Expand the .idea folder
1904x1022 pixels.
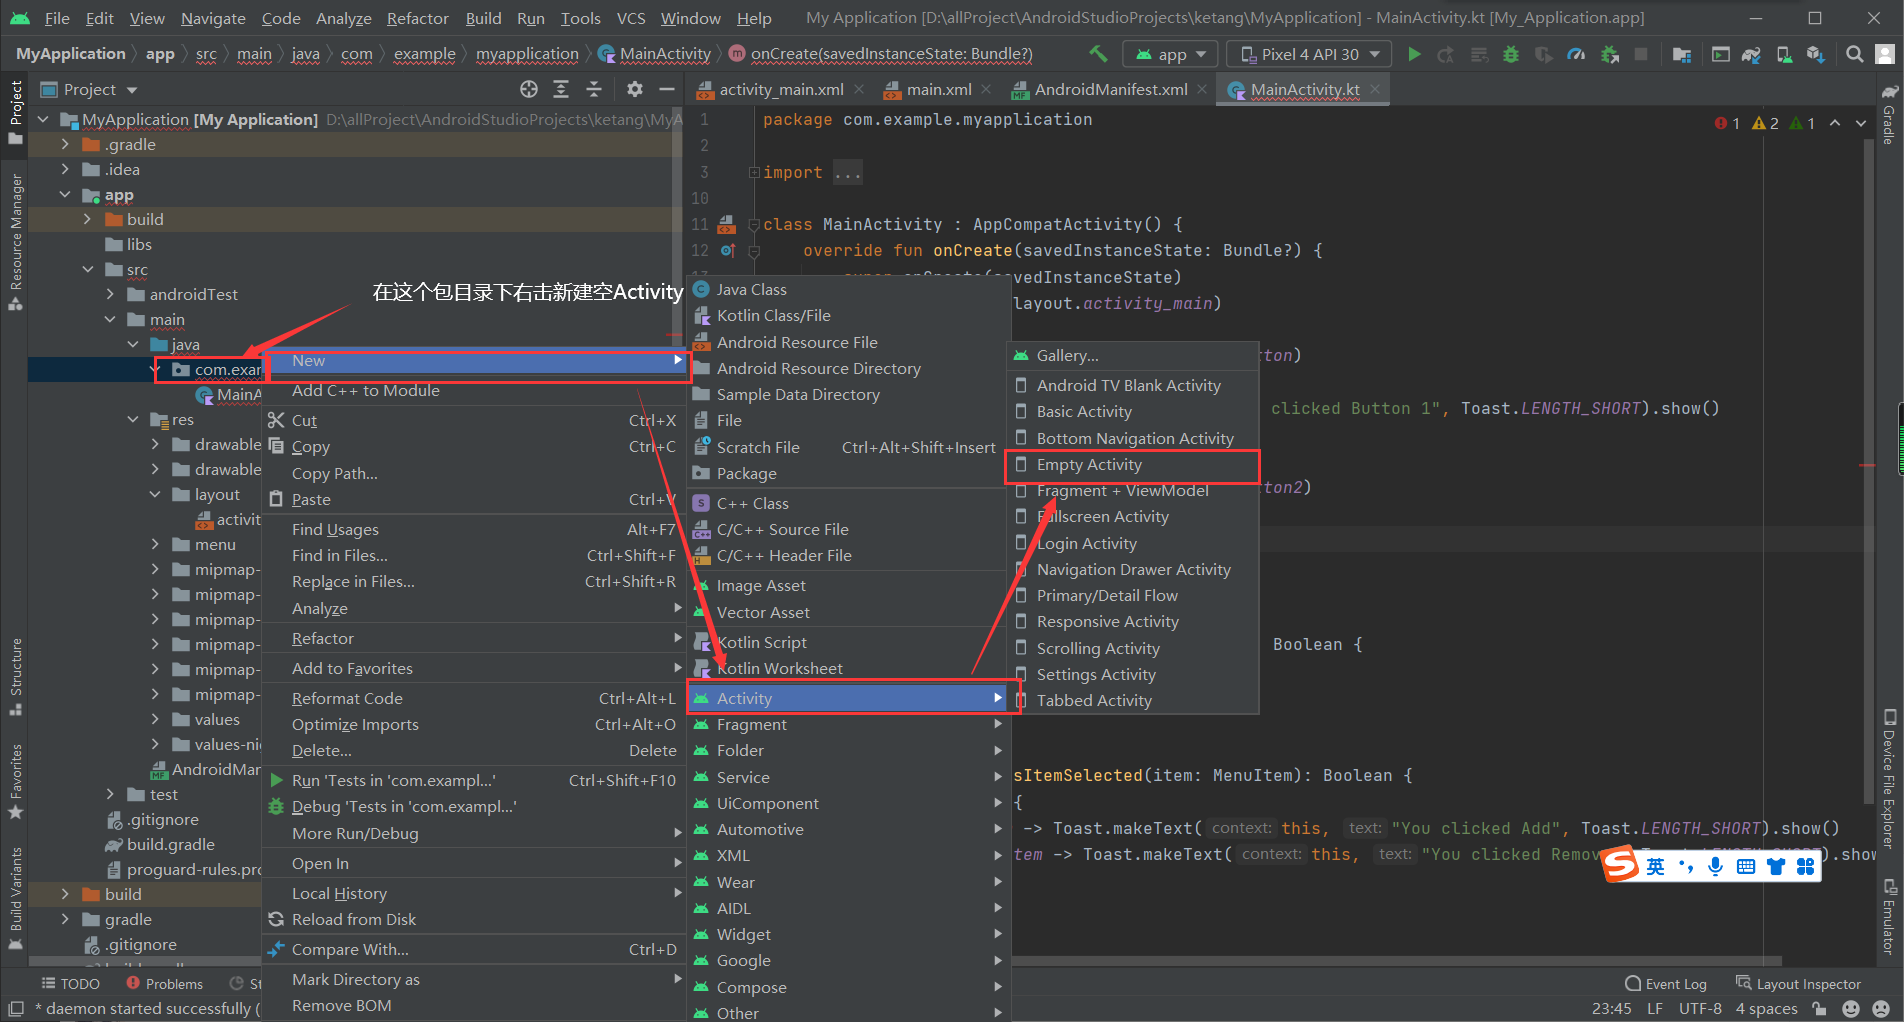coord(65,169)
